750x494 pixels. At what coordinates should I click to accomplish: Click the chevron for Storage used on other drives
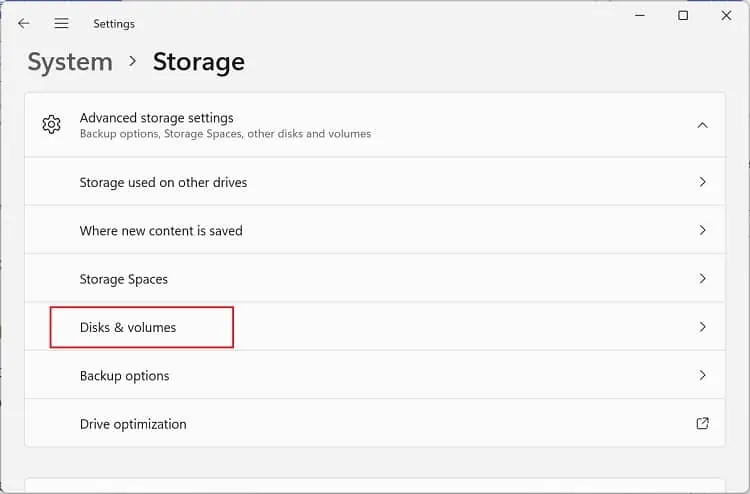click(702, 182)
